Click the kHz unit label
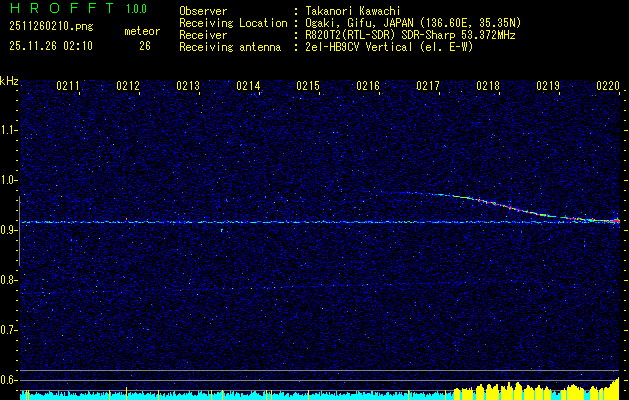The image size is (629, 400). [9, 81]
